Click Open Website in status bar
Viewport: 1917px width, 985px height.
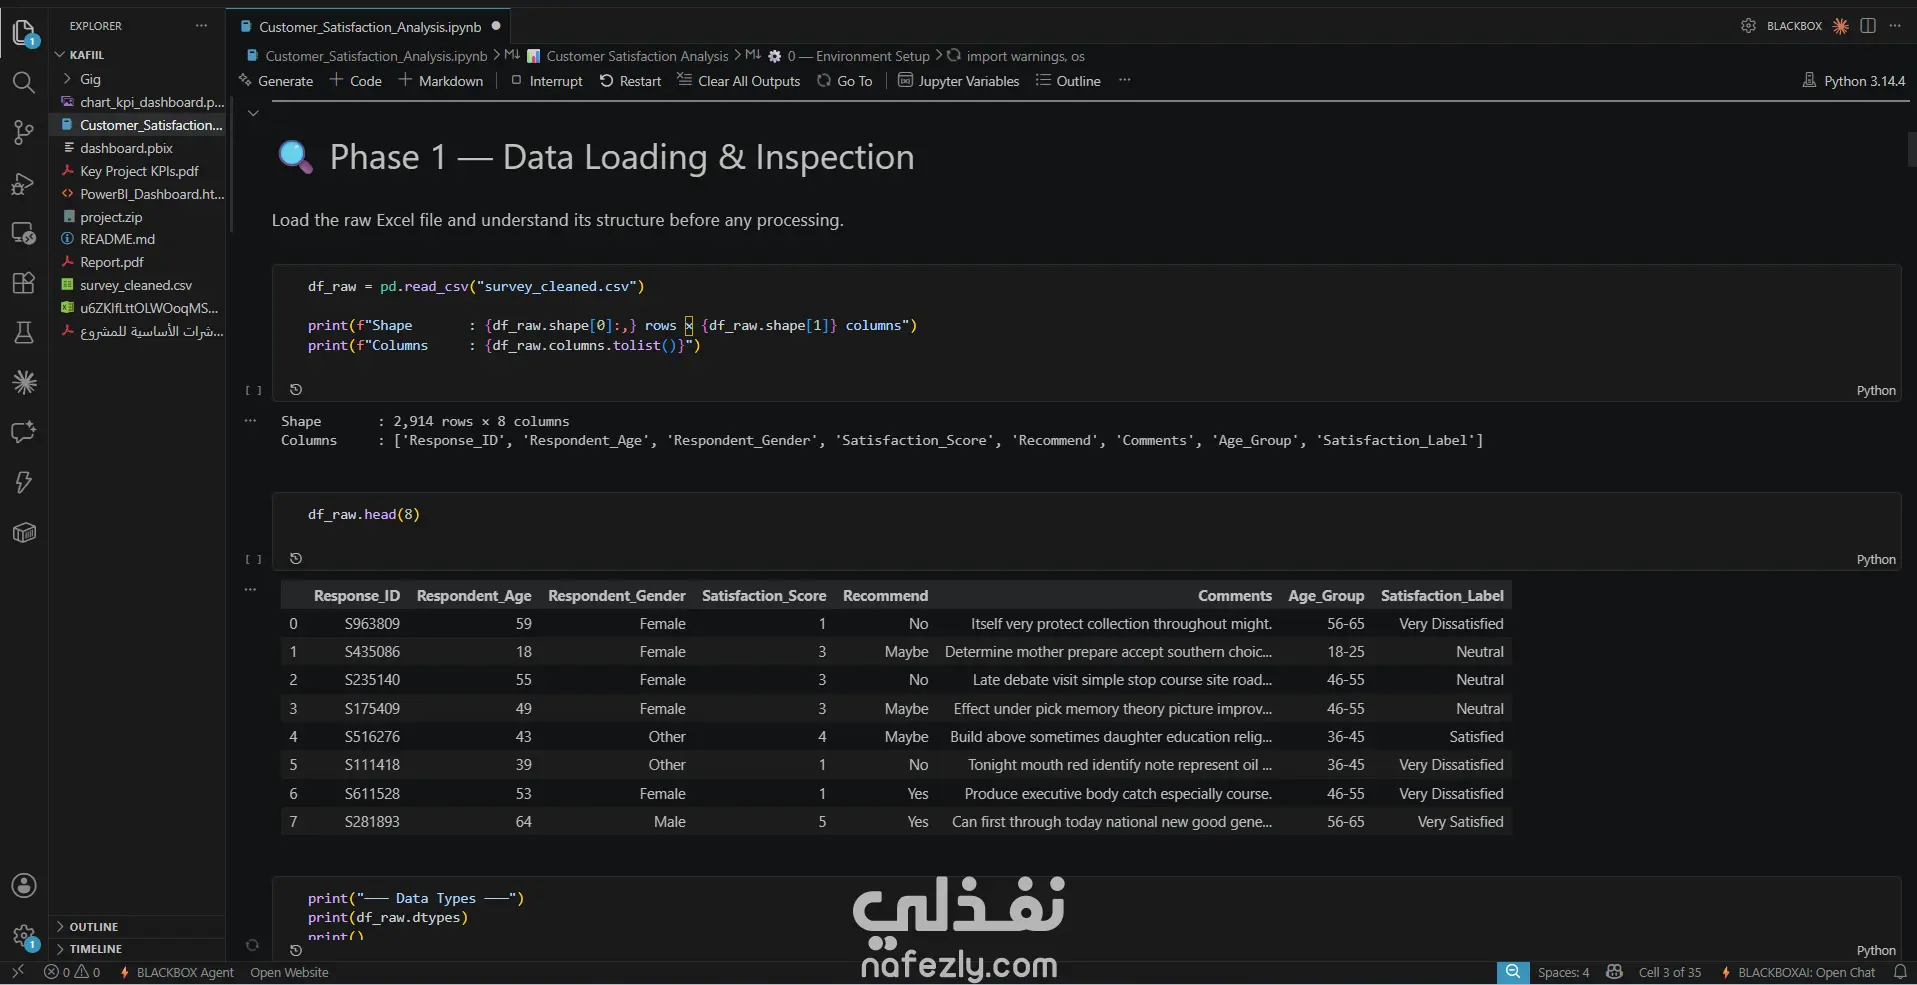[x=289, y=972]
